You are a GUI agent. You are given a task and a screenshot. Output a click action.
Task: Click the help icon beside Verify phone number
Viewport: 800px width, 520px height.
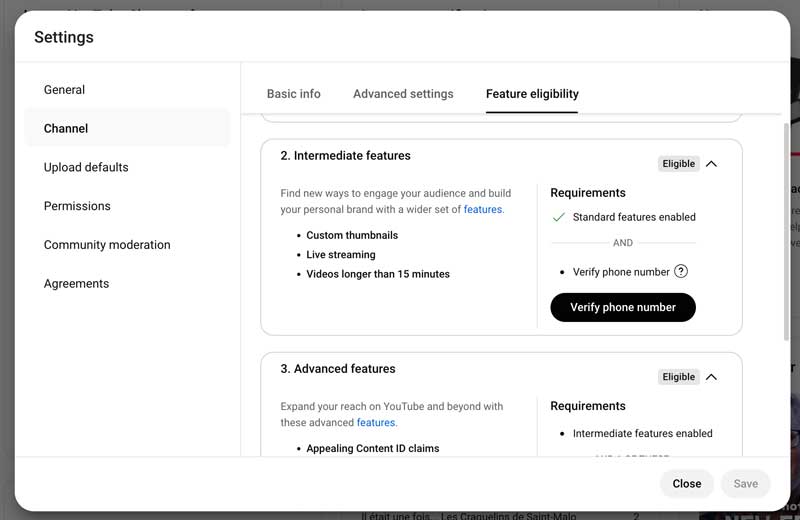pyautogui.click(x=681, y=271)
